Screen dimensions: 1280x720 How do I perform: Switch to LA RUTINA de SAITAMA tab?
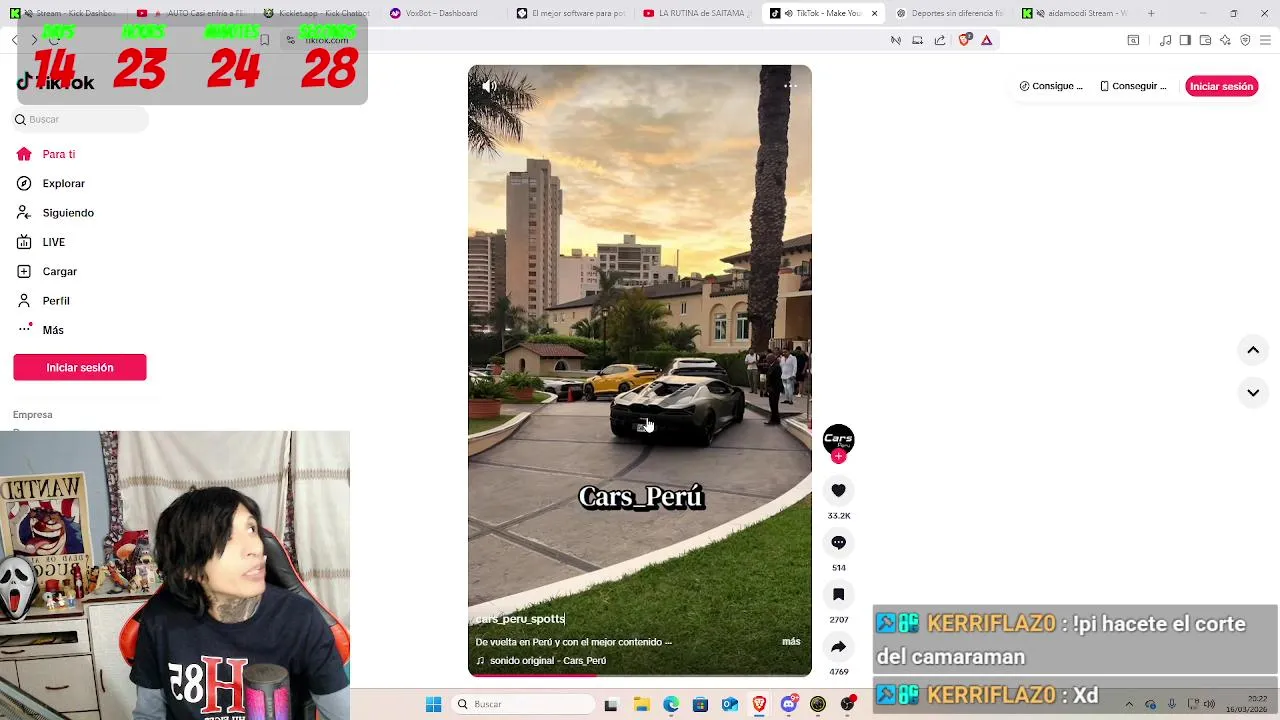(x=697, y=13)
